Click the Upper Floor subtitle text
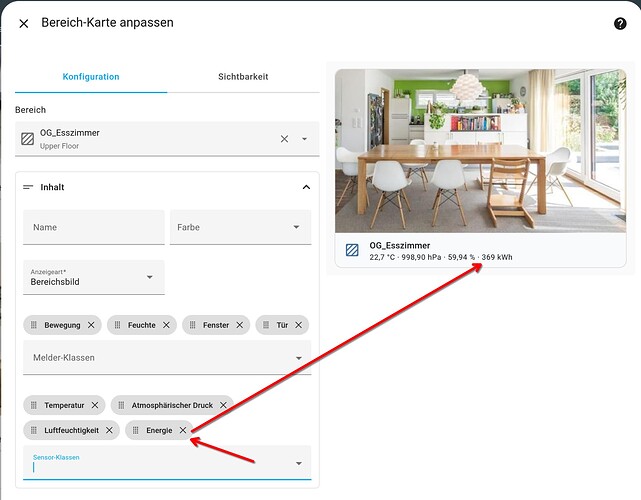Viewport: 641px width, 500px height. [x=59, y=146]
